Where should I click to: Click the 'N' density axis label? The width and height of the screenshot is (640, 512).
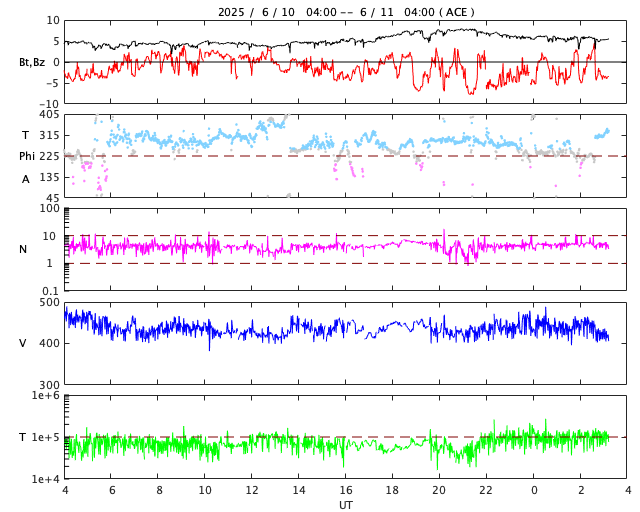pyautogui.click(x=23, y=249)
